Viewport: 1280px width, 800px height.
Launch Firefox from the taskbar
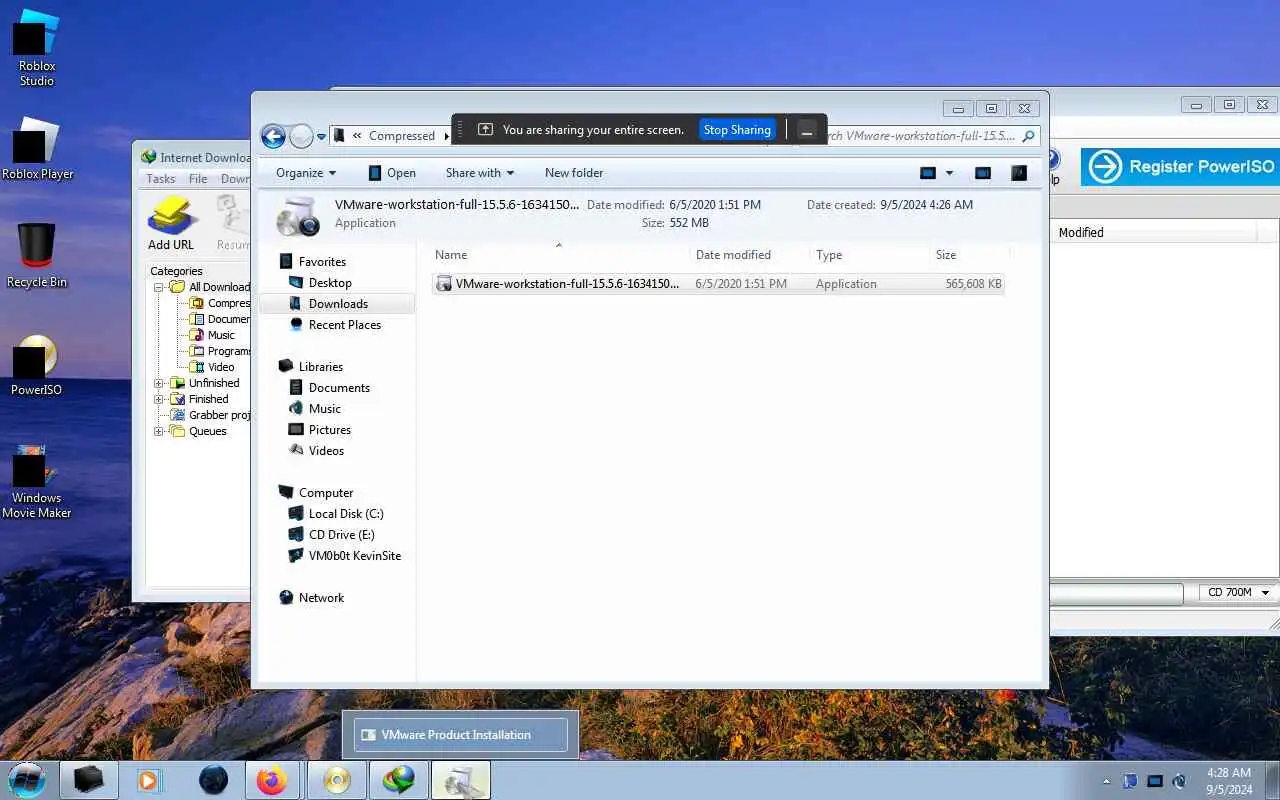(271, 780)
